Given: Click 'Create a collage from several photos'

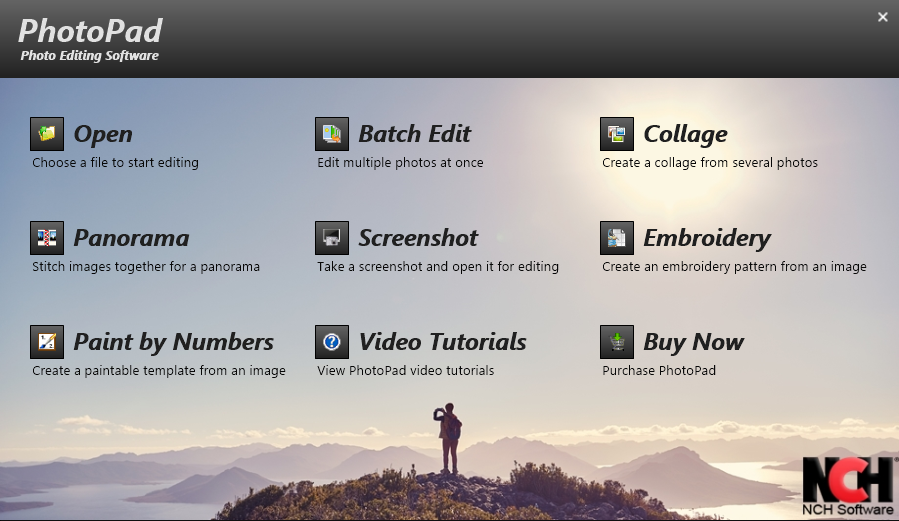Looking at the screenshot, I should click(x=710, y=163).
